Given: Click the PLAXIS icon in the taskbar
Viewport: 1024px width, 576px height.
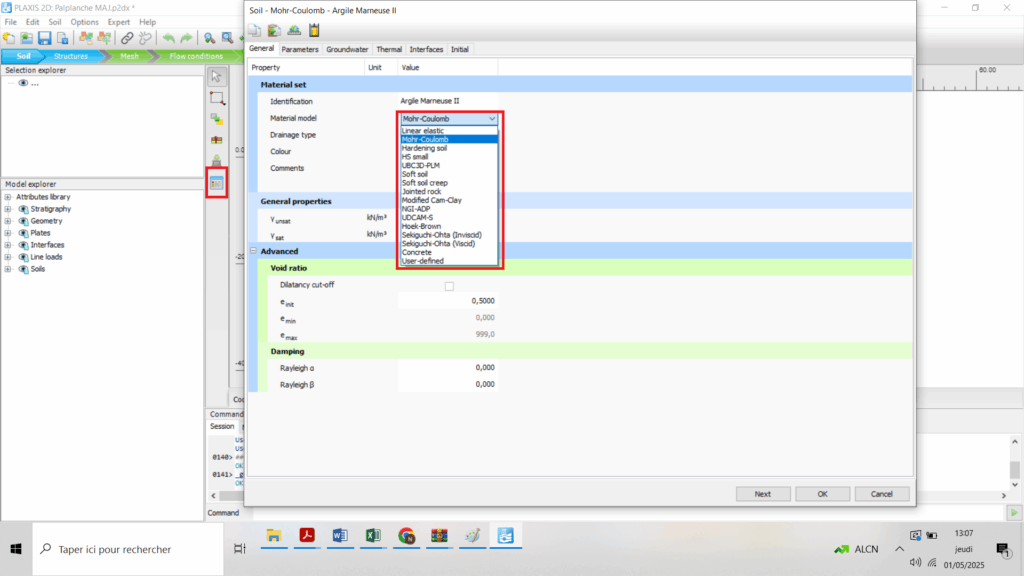Looking at the screenshot, I should coord(505,536).
